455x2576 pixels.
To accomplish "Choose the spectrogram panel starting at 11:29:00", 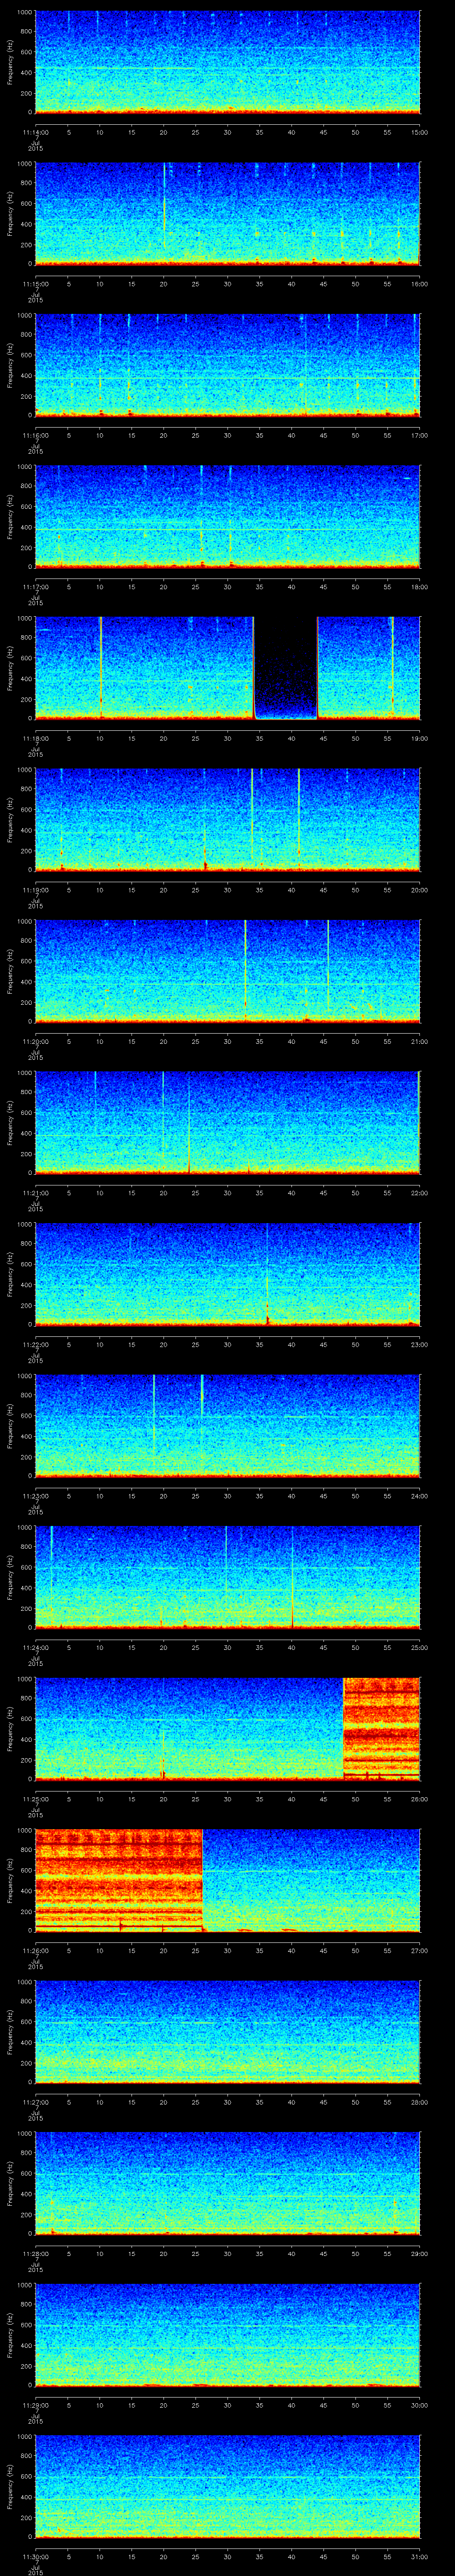I will tap(227, 2335).
